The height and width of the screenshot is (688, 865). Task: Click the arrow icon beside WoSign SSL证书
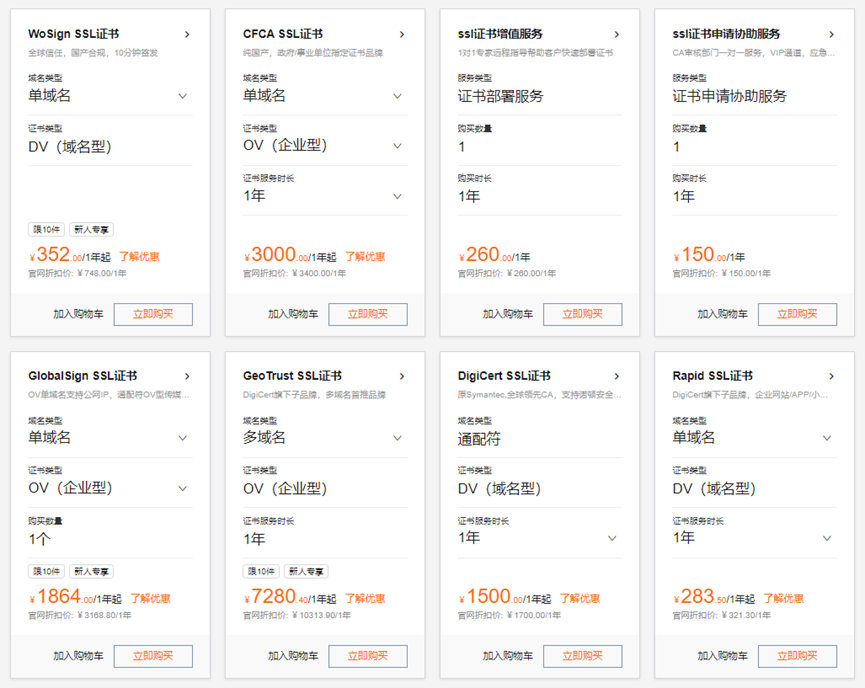click(187, 34)
